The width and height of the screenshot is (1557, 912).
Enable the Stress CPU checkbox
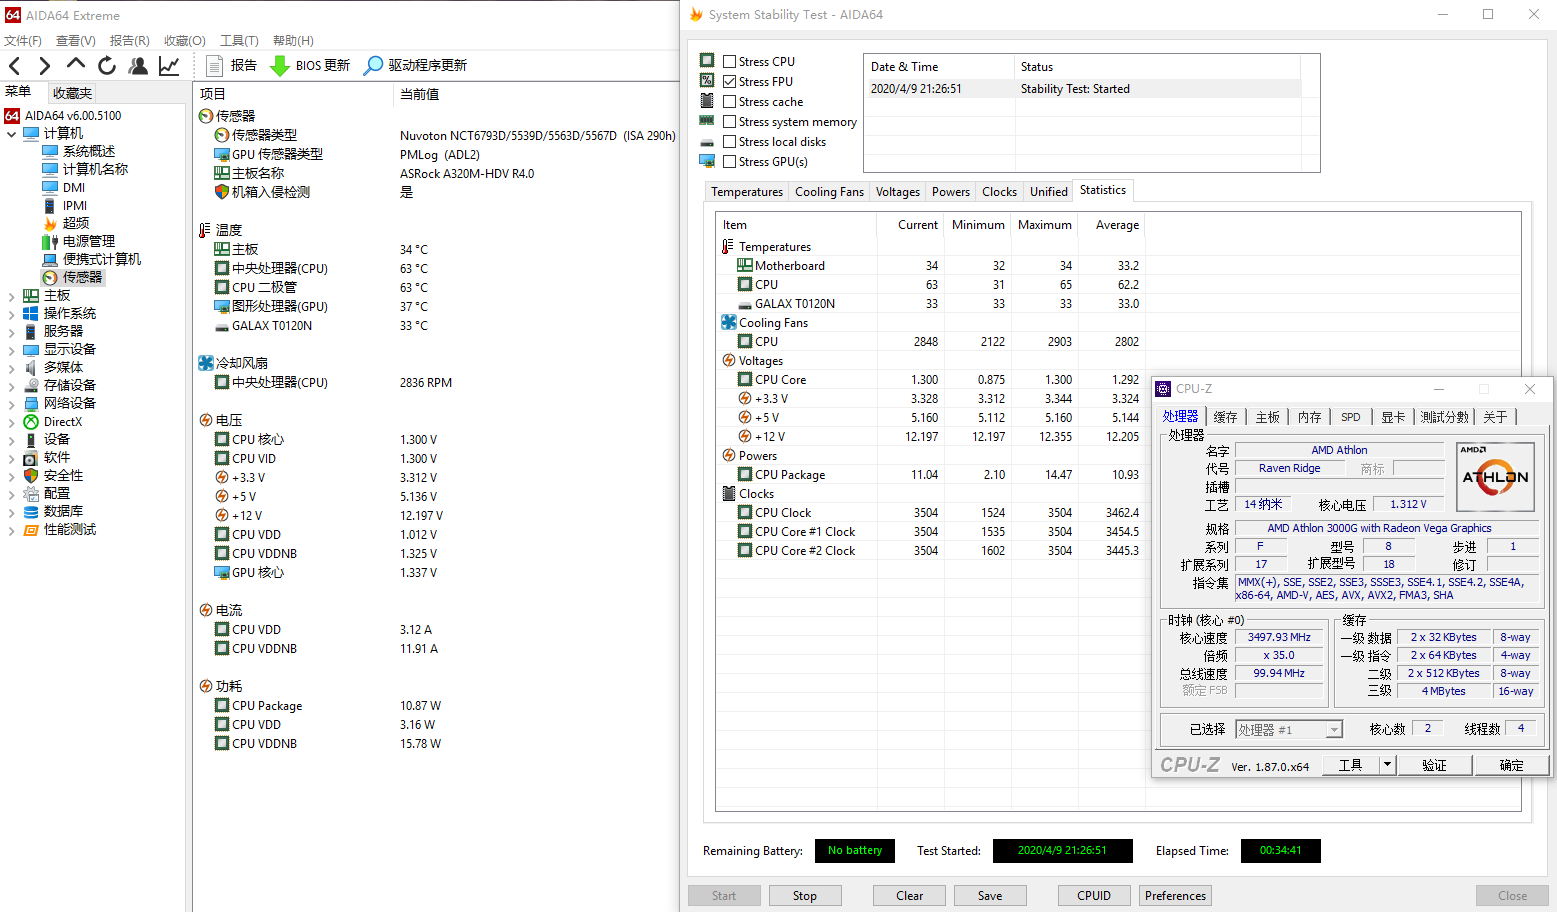coord(730,62)
